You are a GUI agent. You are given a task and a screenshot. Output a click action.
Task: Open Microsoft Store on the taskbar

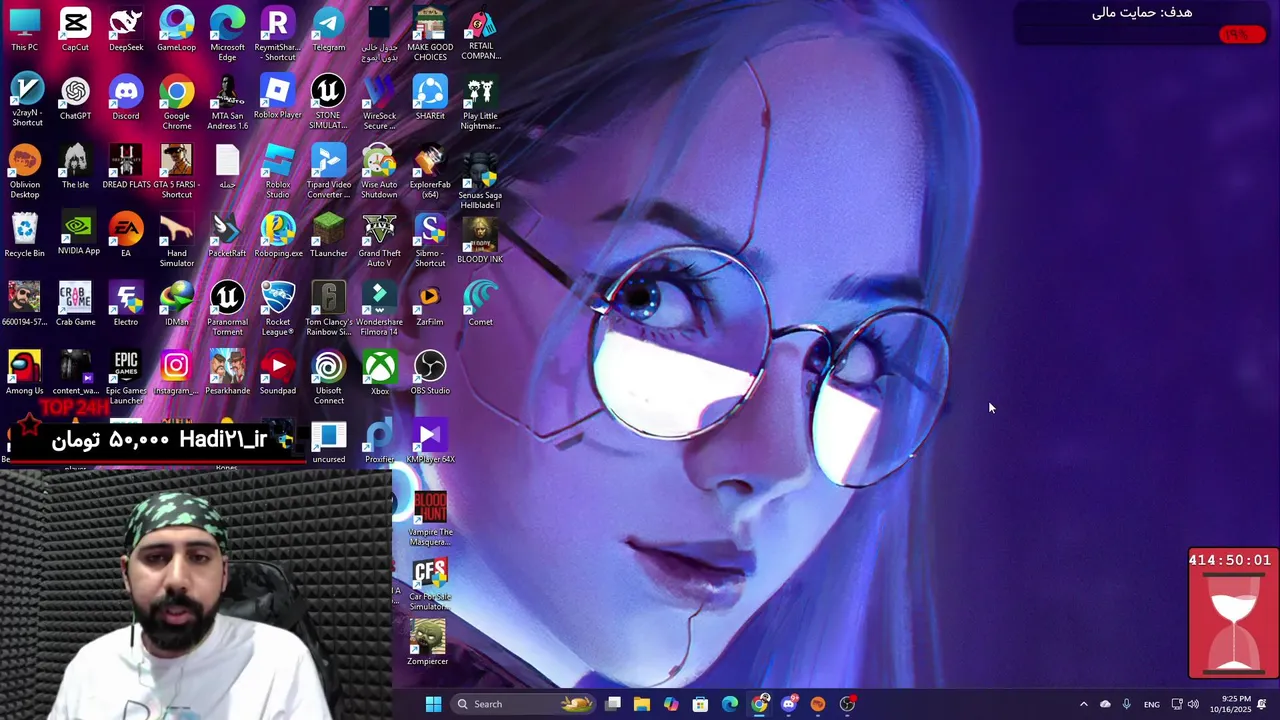click(700, 704)
